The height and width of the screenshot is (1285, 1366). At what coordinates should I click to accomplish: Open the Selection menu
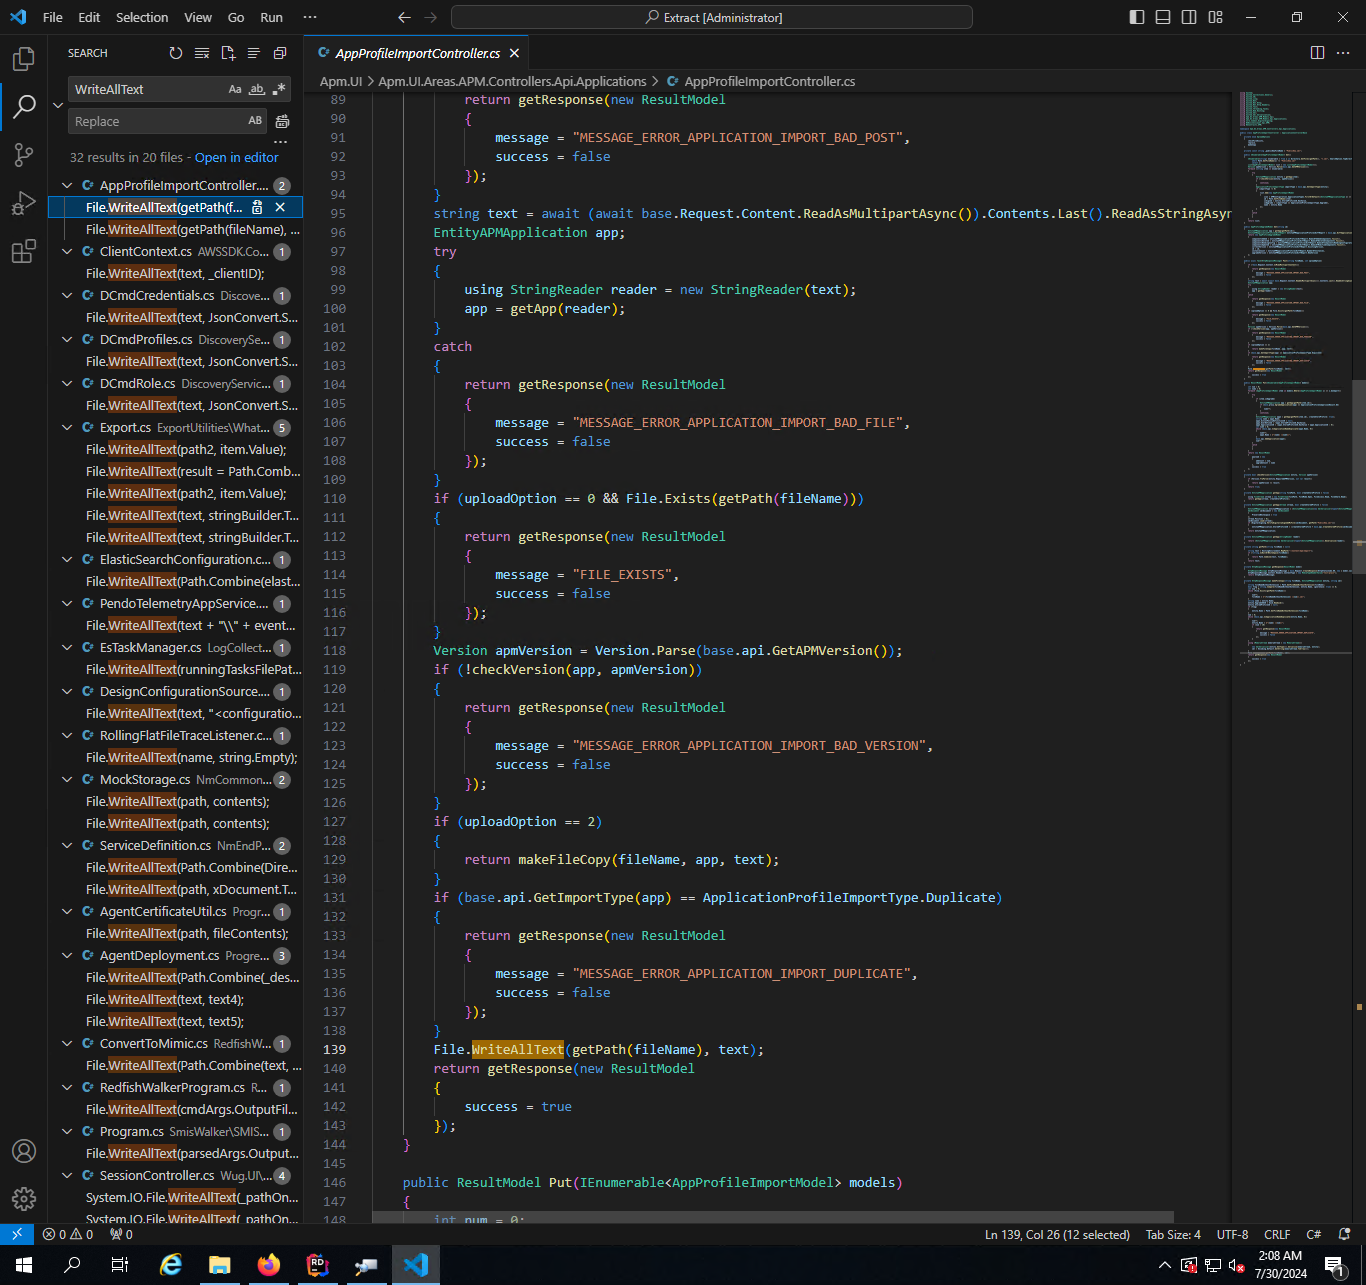[142, 17]
